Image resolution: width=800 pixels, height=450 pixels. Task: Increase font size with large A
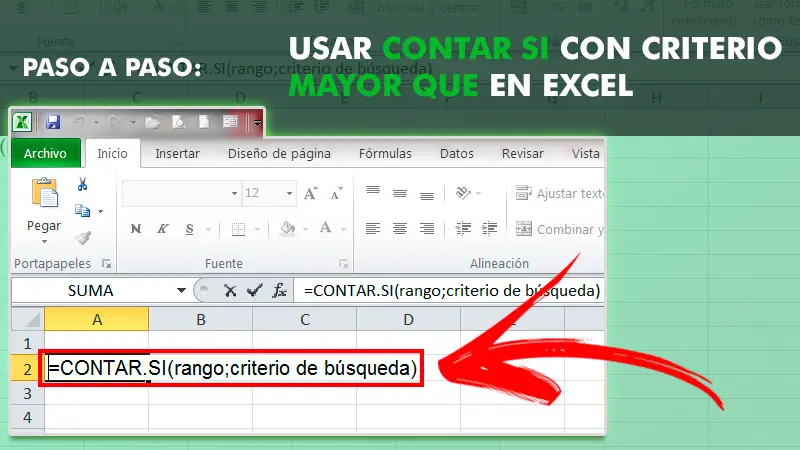[311, 193]
